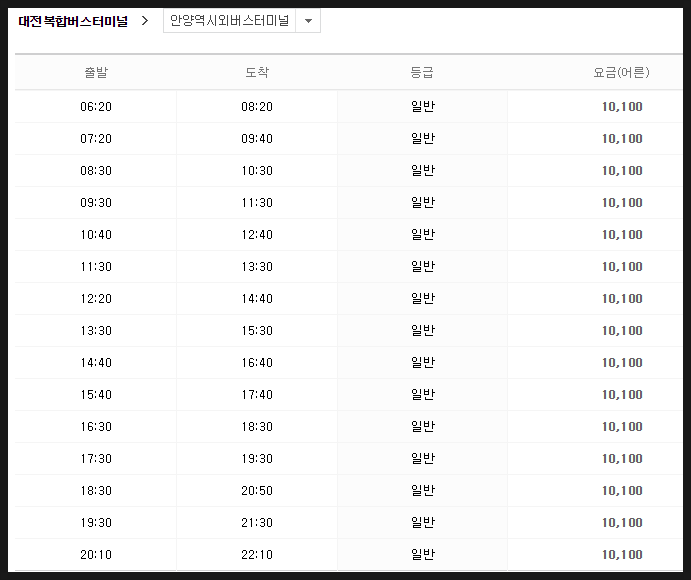Screen dimensions: 691x580
Task: Select the 13:30 departure row
Action: (x=349, y=331)
